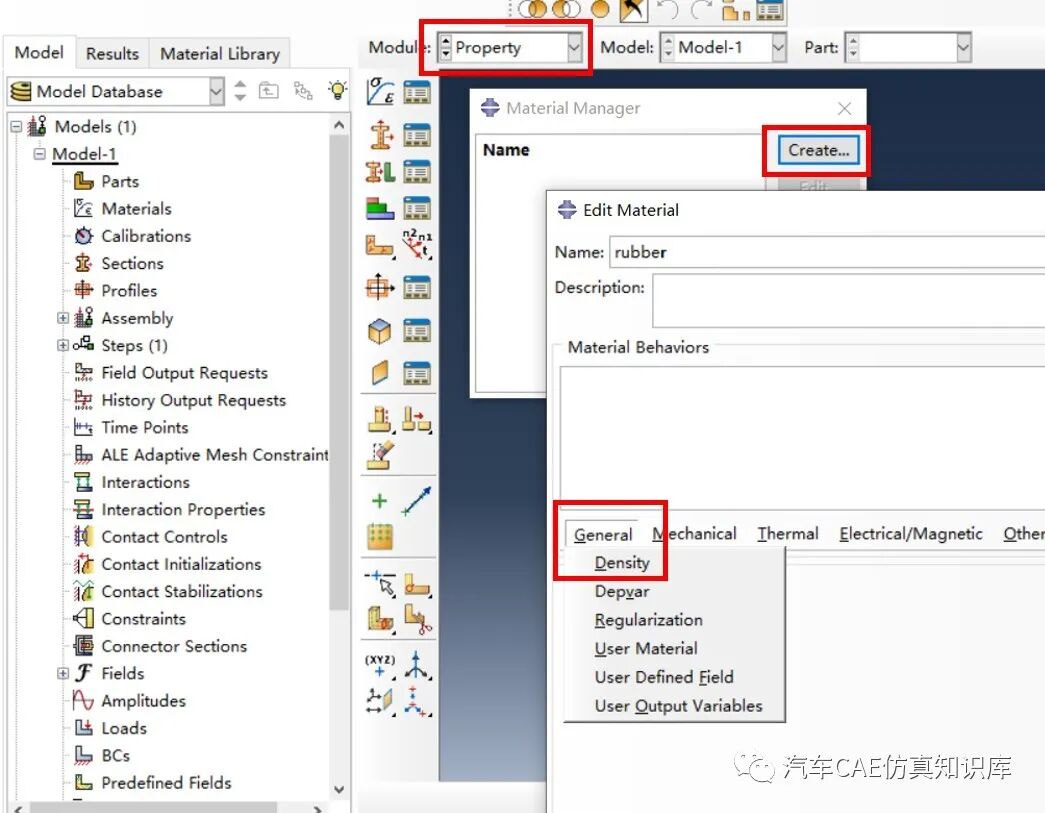Click the Create Composite Layup icon
This screenshot has width=1045, height=813.
(x=380, y=208)
